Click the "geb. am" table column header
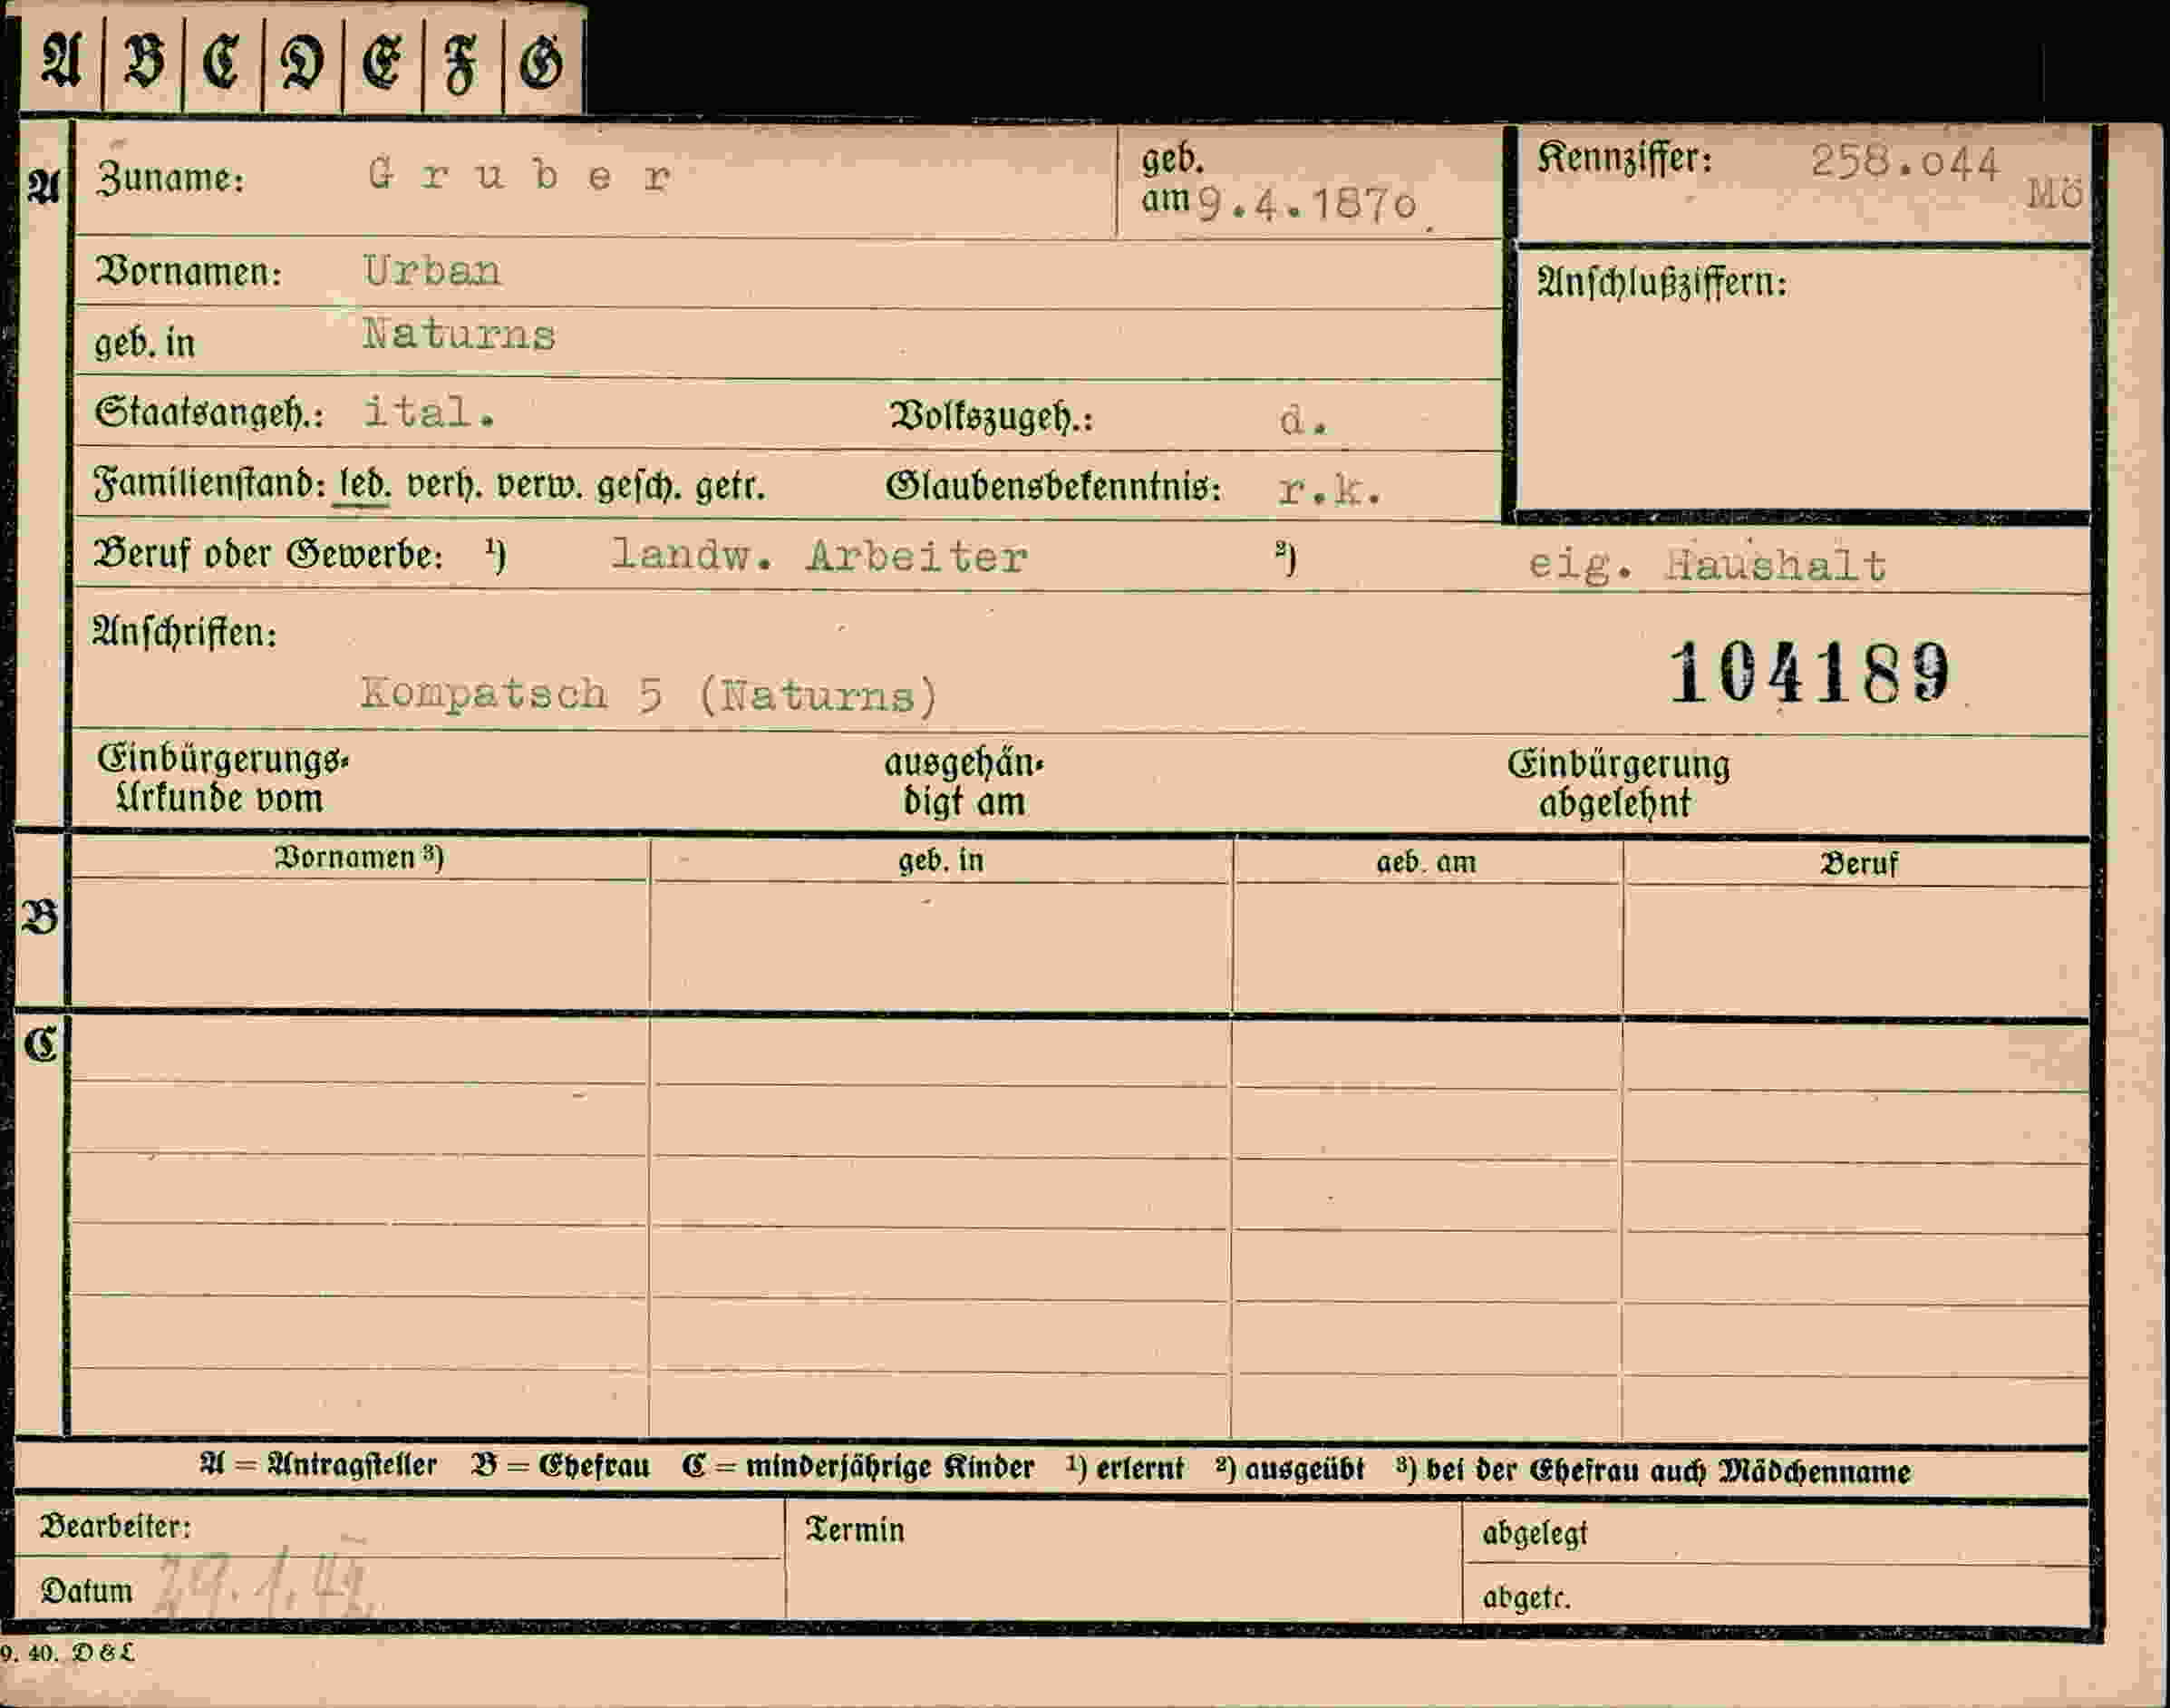2170x1708 pixels. pos(1425,862)
